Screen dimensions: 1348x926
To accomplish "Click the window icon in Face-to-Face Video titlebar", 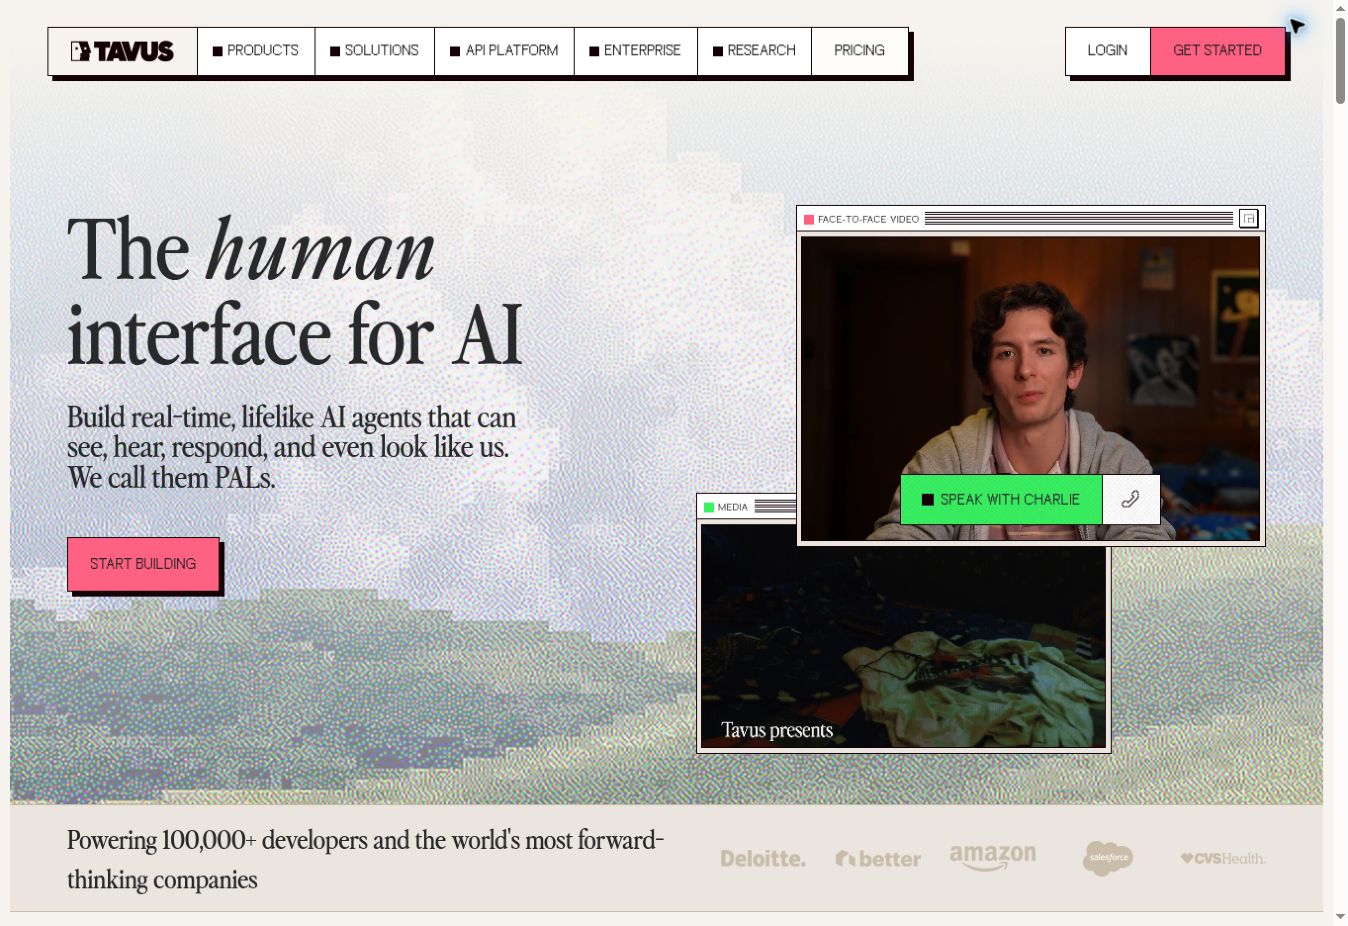I will (1248, 218).
